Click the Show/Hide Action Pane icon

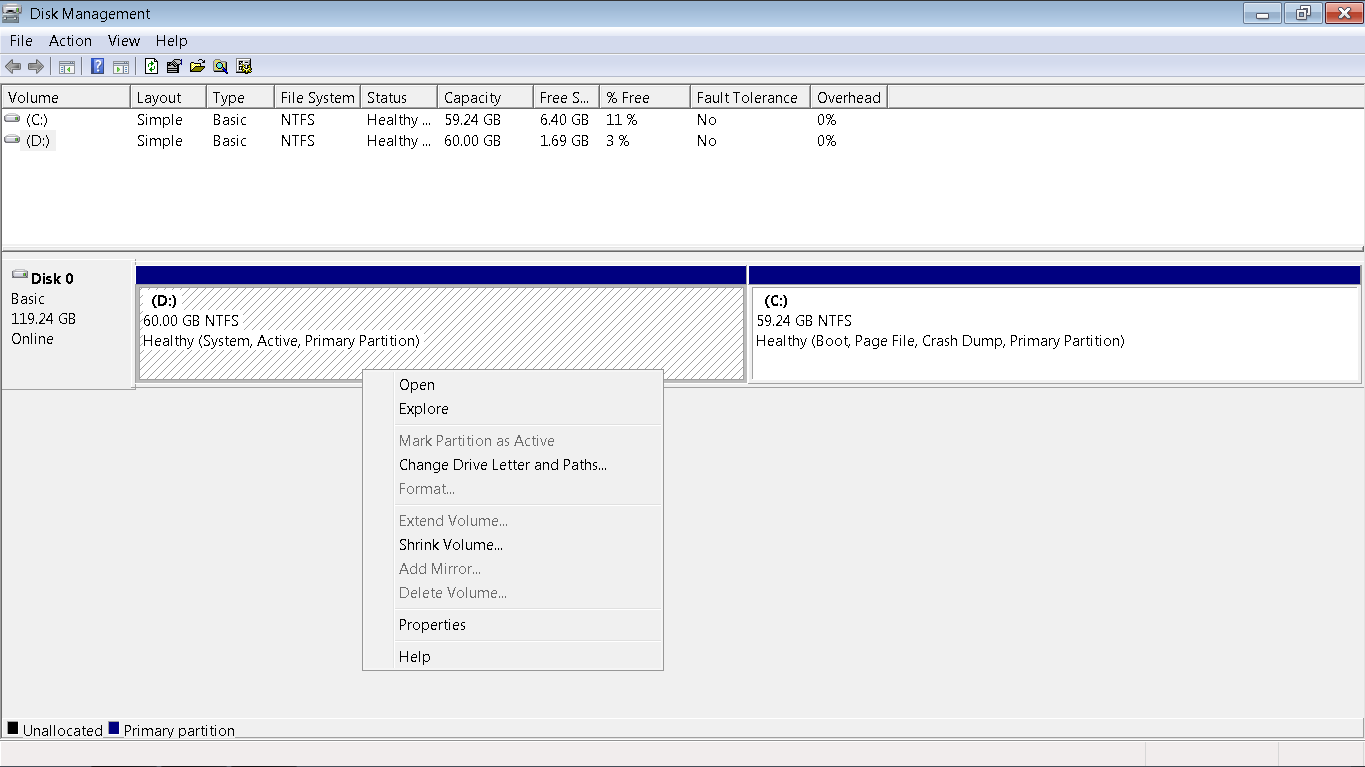120,67
